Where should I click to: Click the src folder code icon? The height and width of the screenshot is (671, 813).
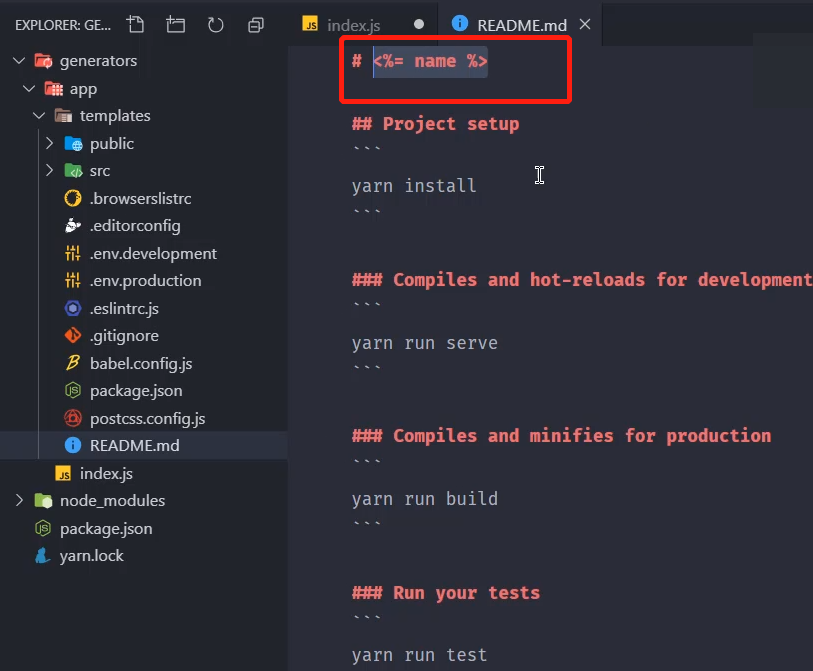[73, 170]
